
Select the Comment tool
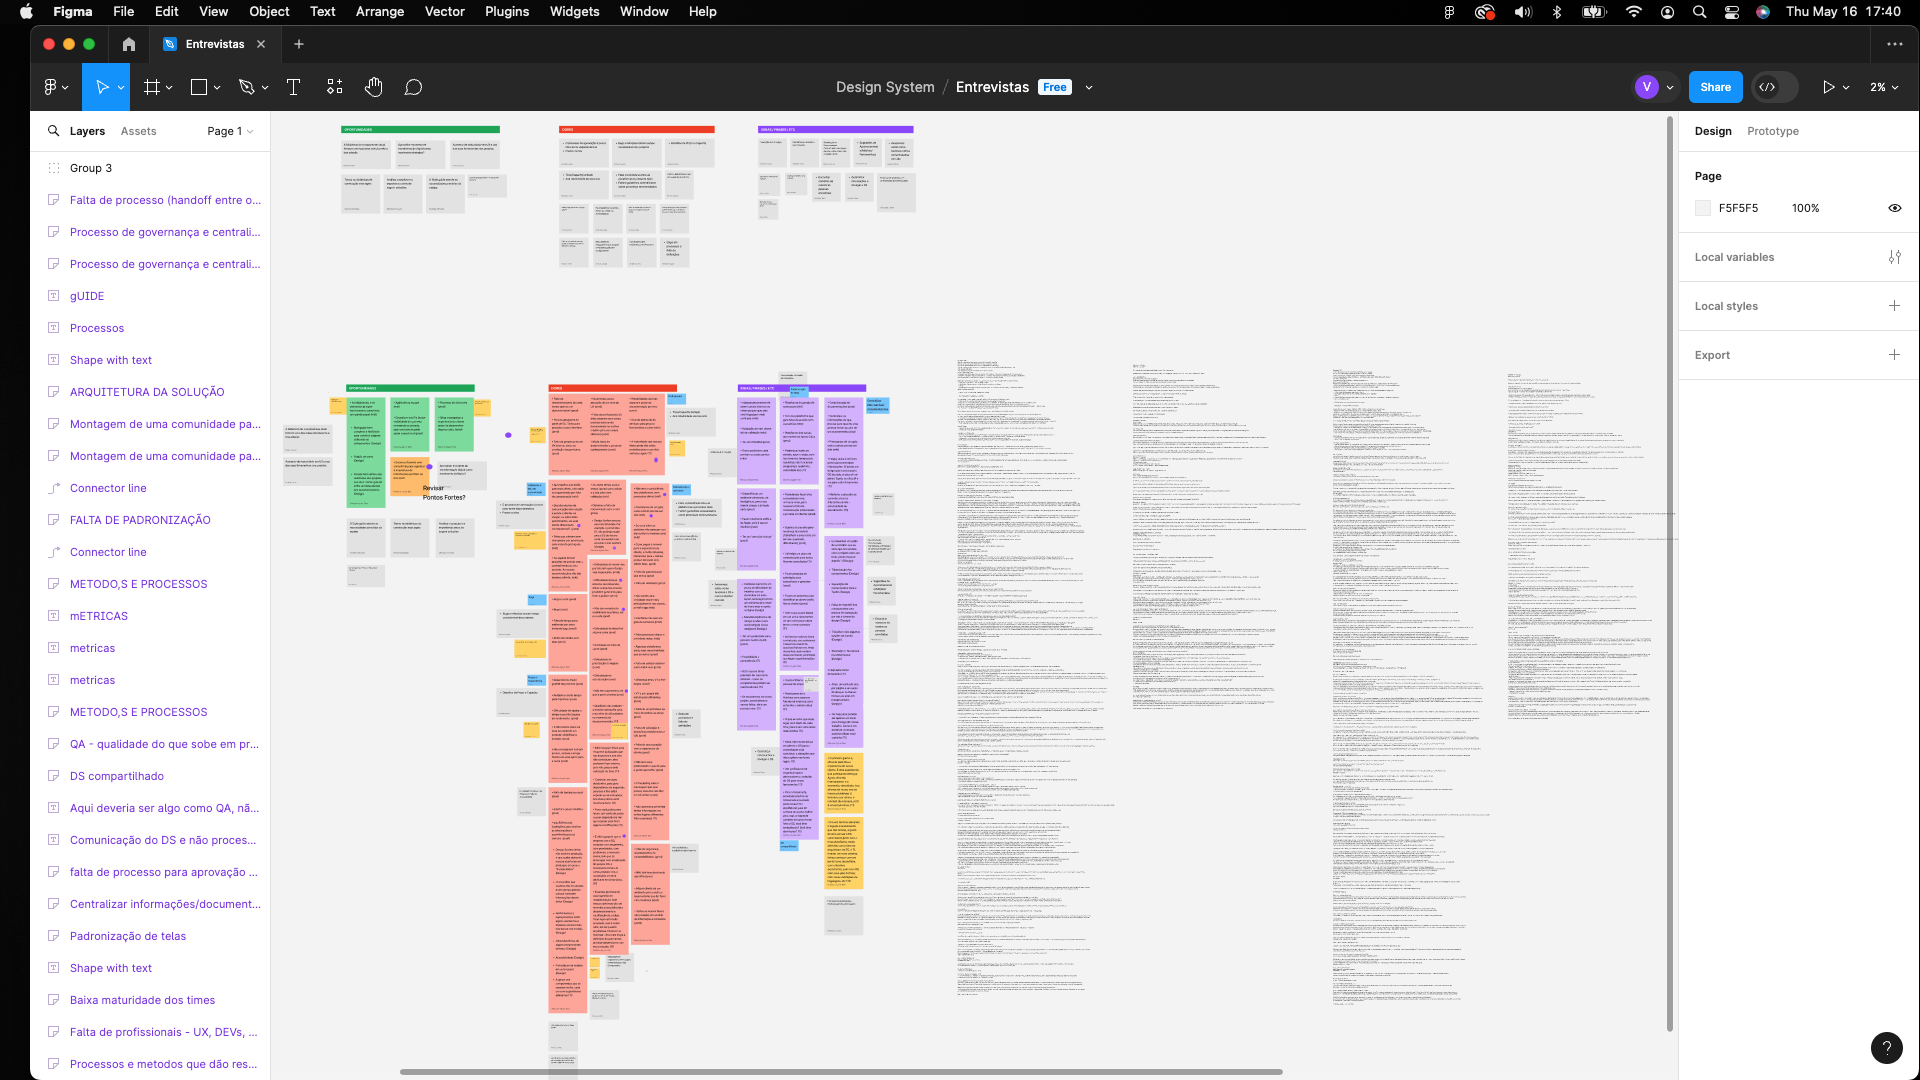[x=413, y=88]
